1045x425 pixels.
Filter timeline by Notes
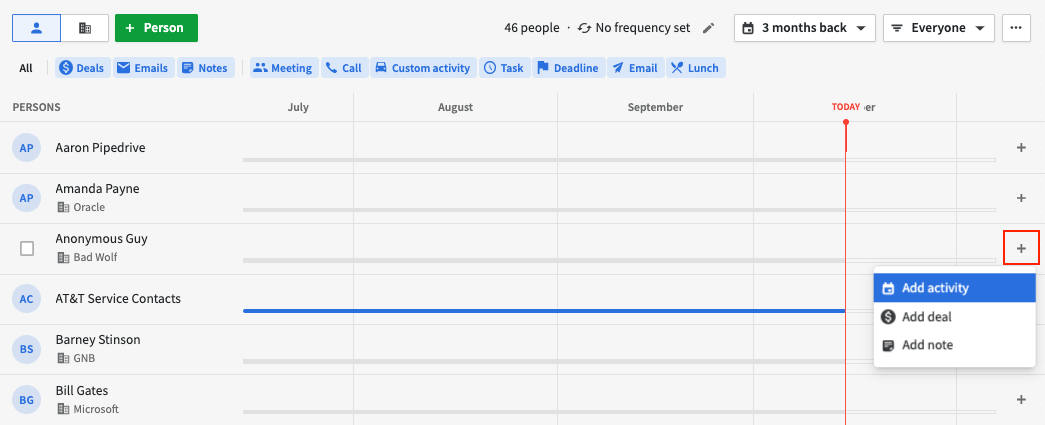[205, 68]
